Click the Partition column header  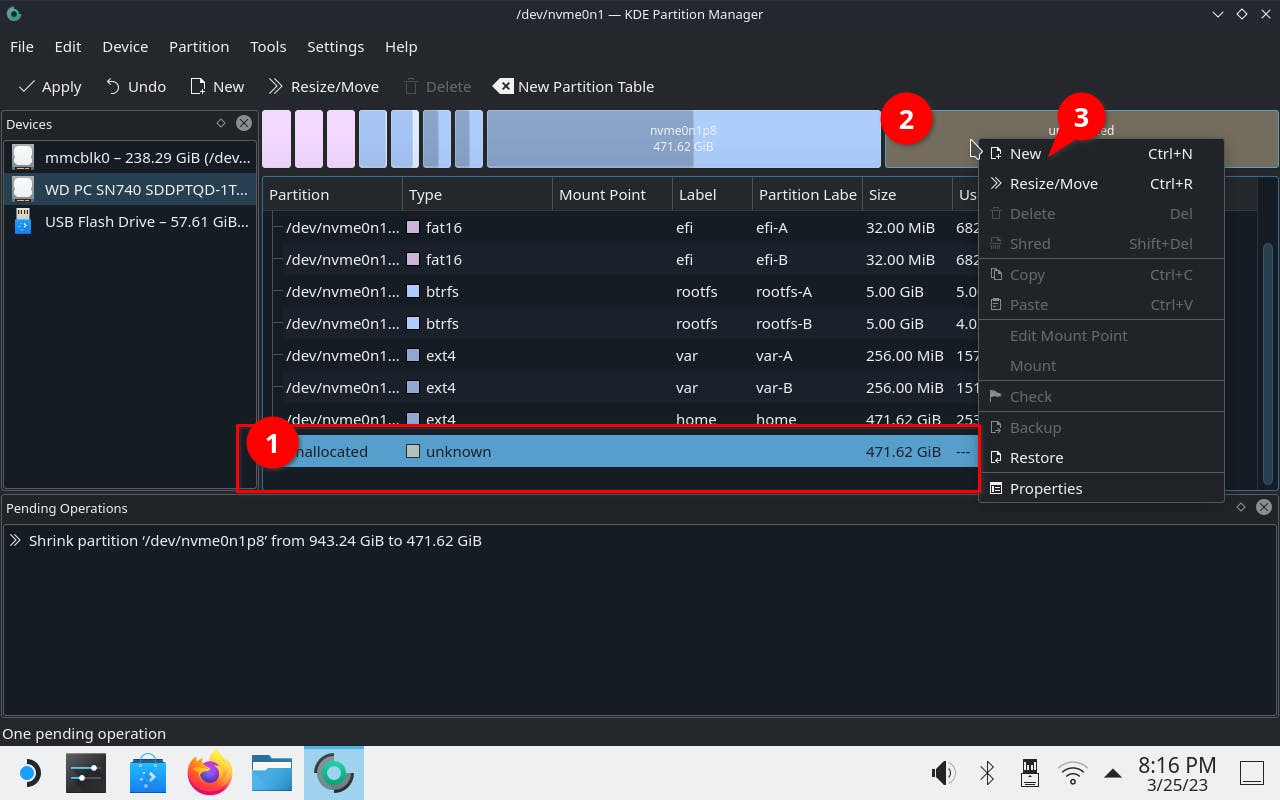point(333,195)
